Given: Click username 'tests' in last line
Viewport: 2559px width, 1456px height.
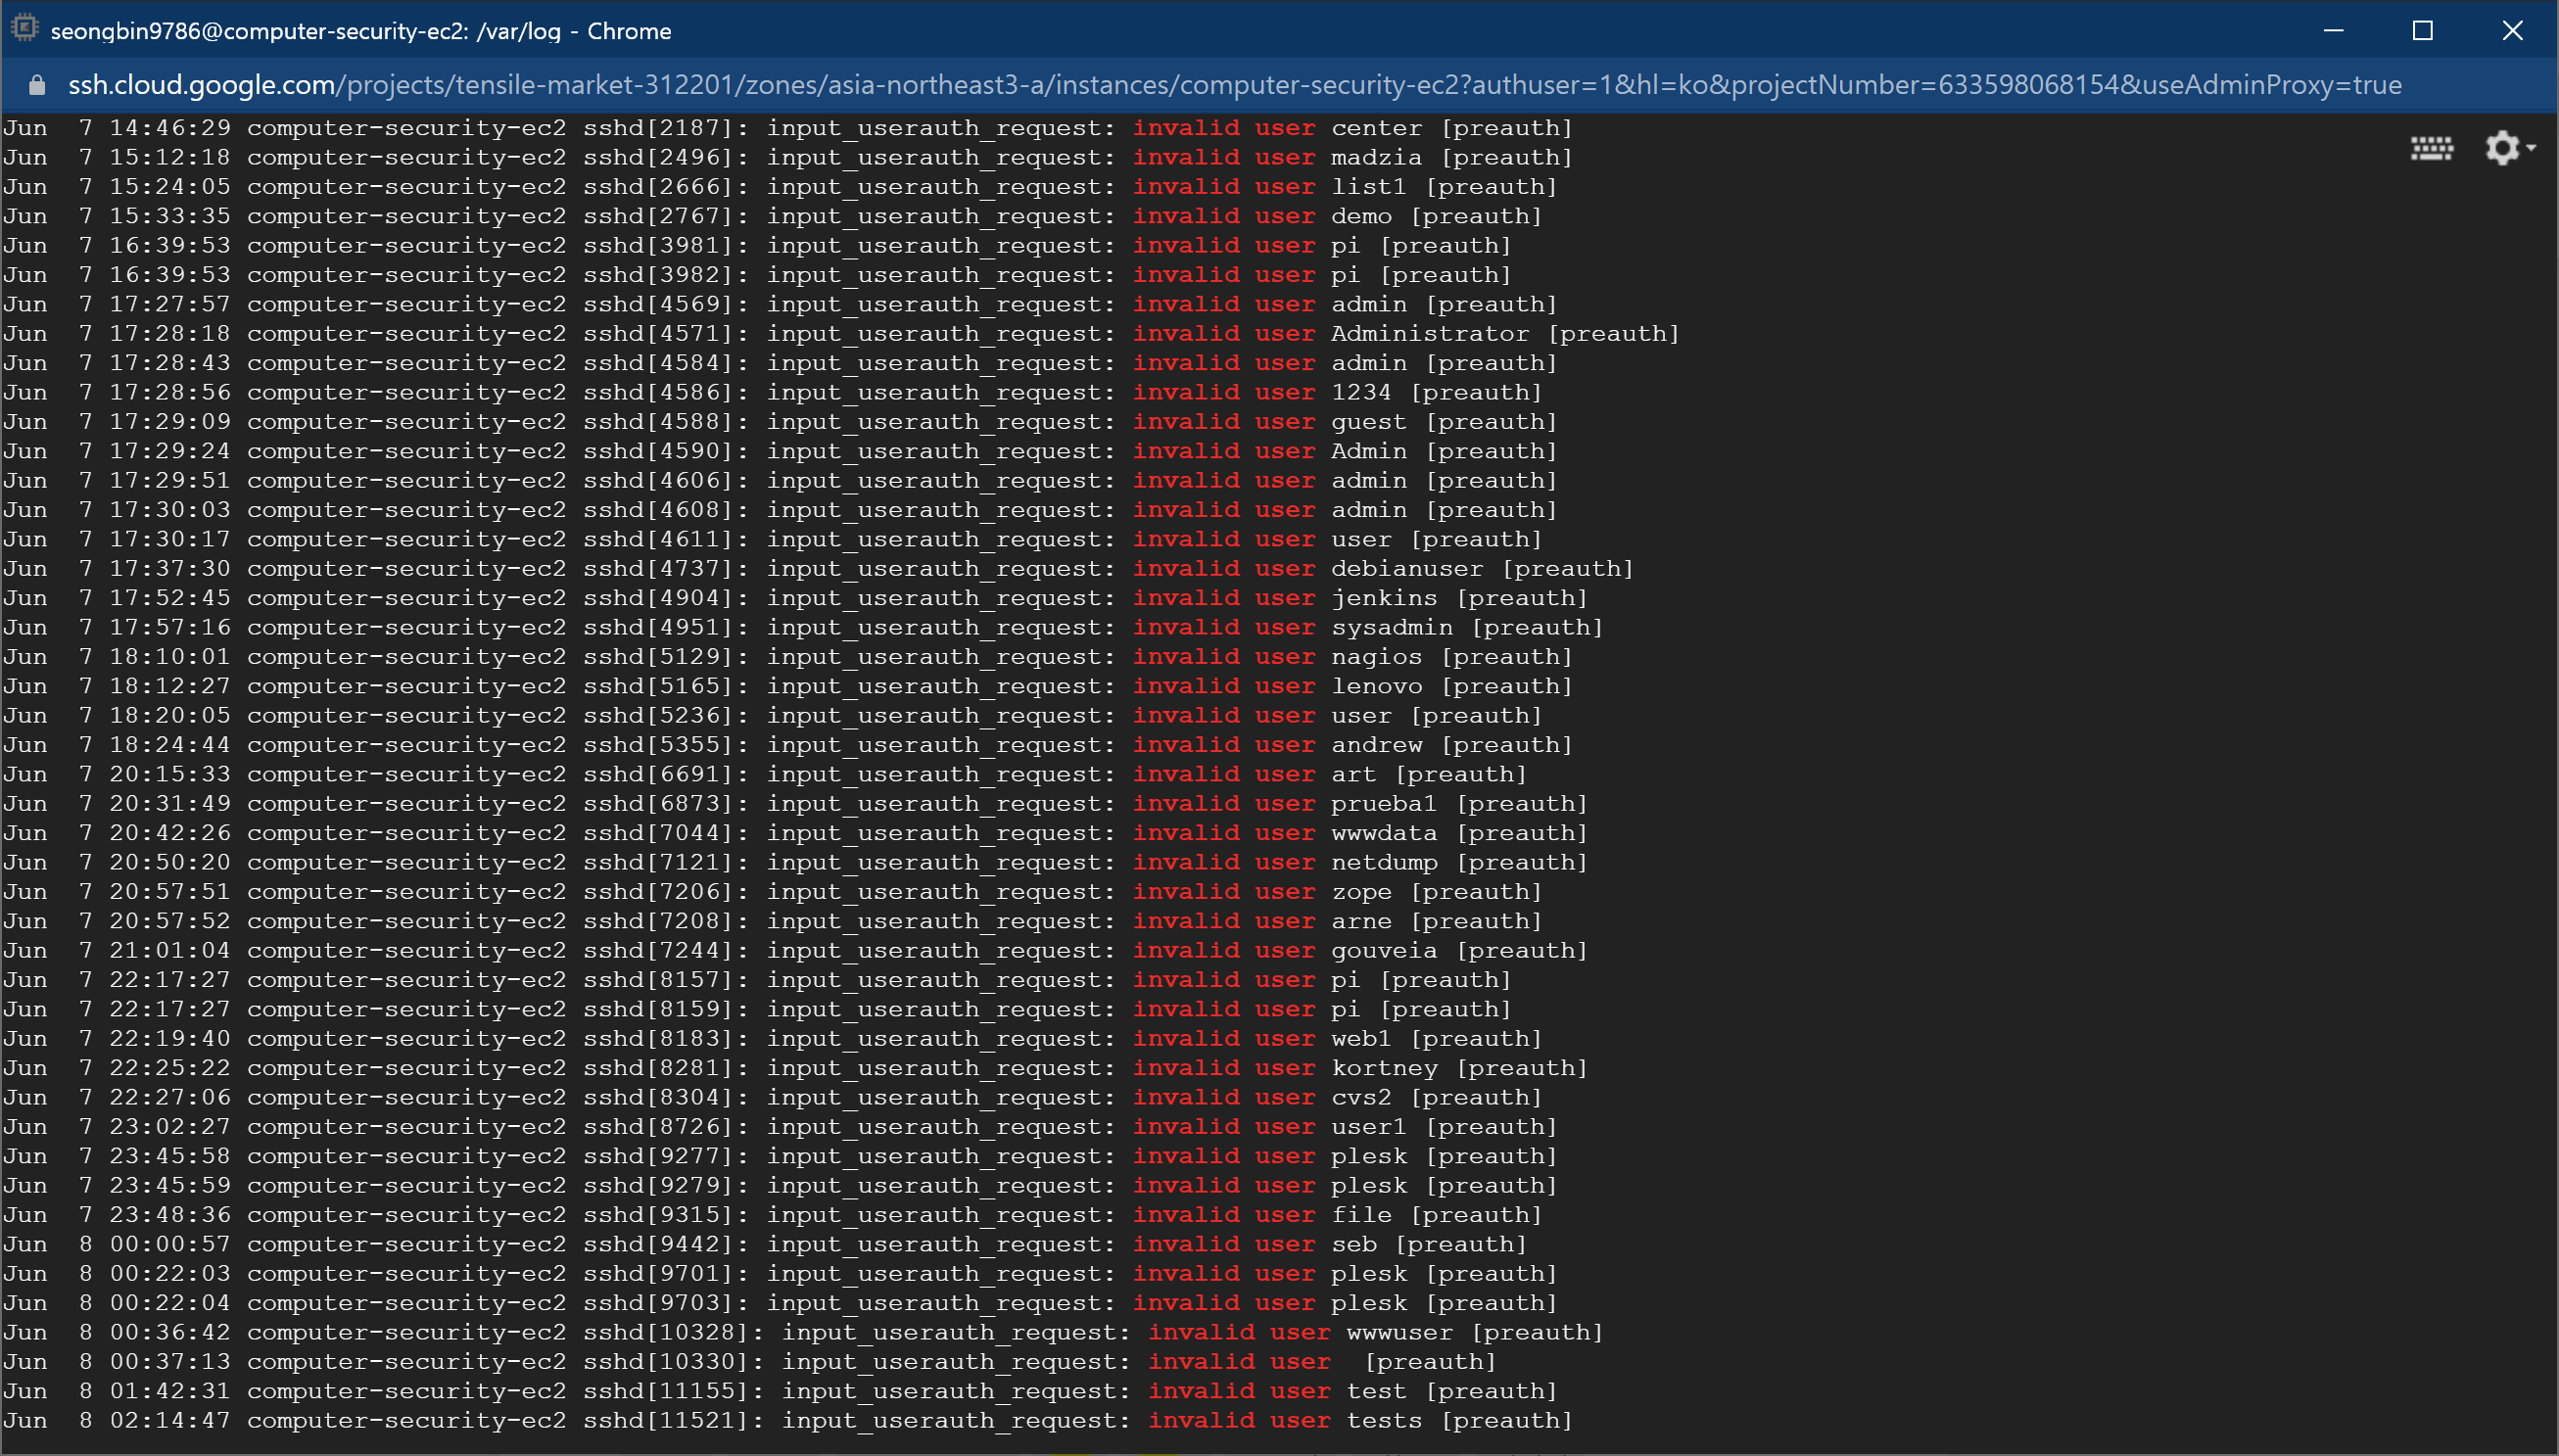Looking at the screenshot, I should click(1384, 1421).
